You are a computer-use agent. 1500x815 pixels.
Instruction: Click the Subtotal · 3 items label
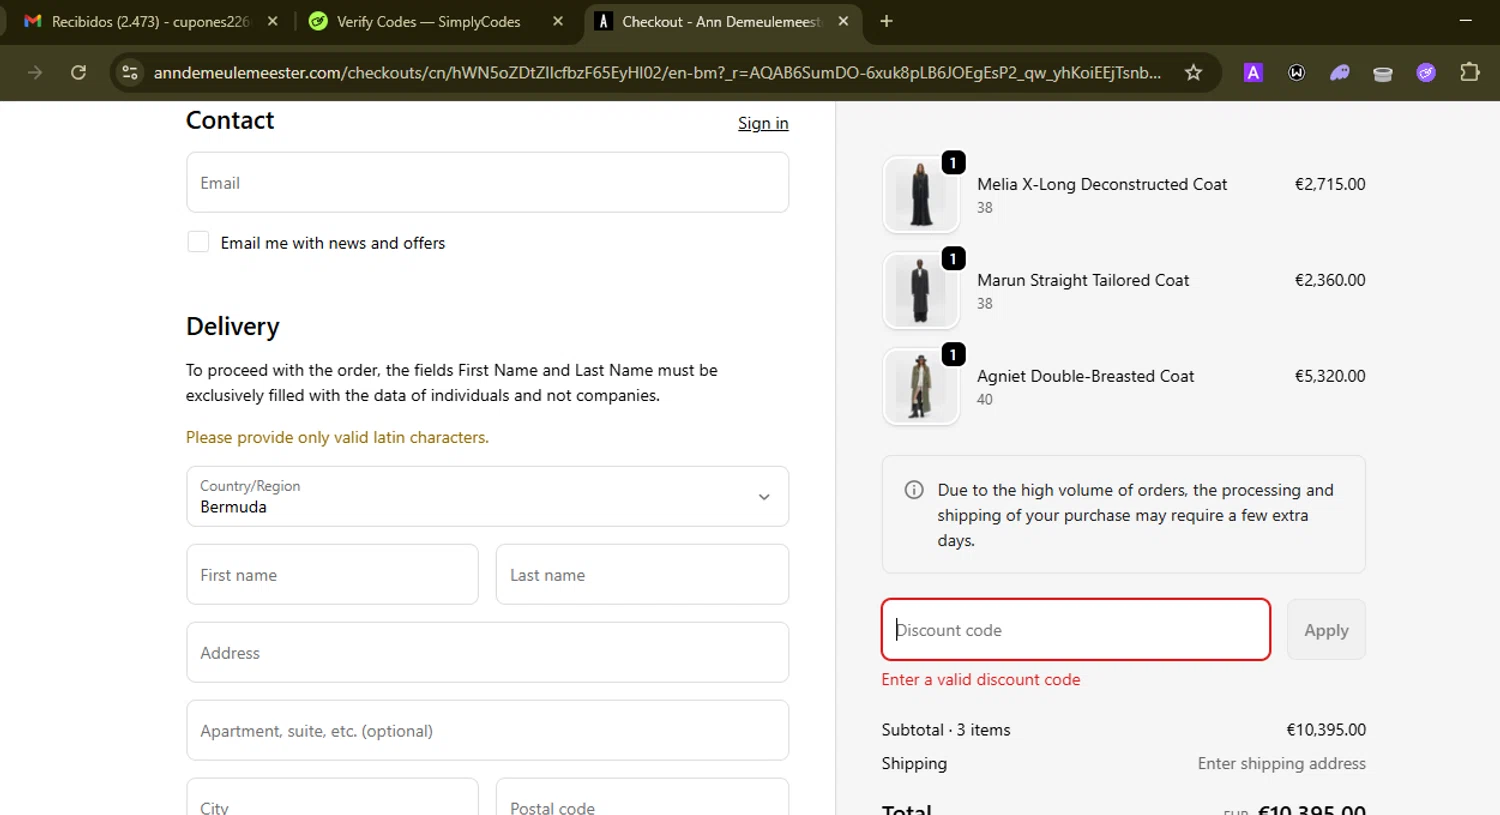946,730
